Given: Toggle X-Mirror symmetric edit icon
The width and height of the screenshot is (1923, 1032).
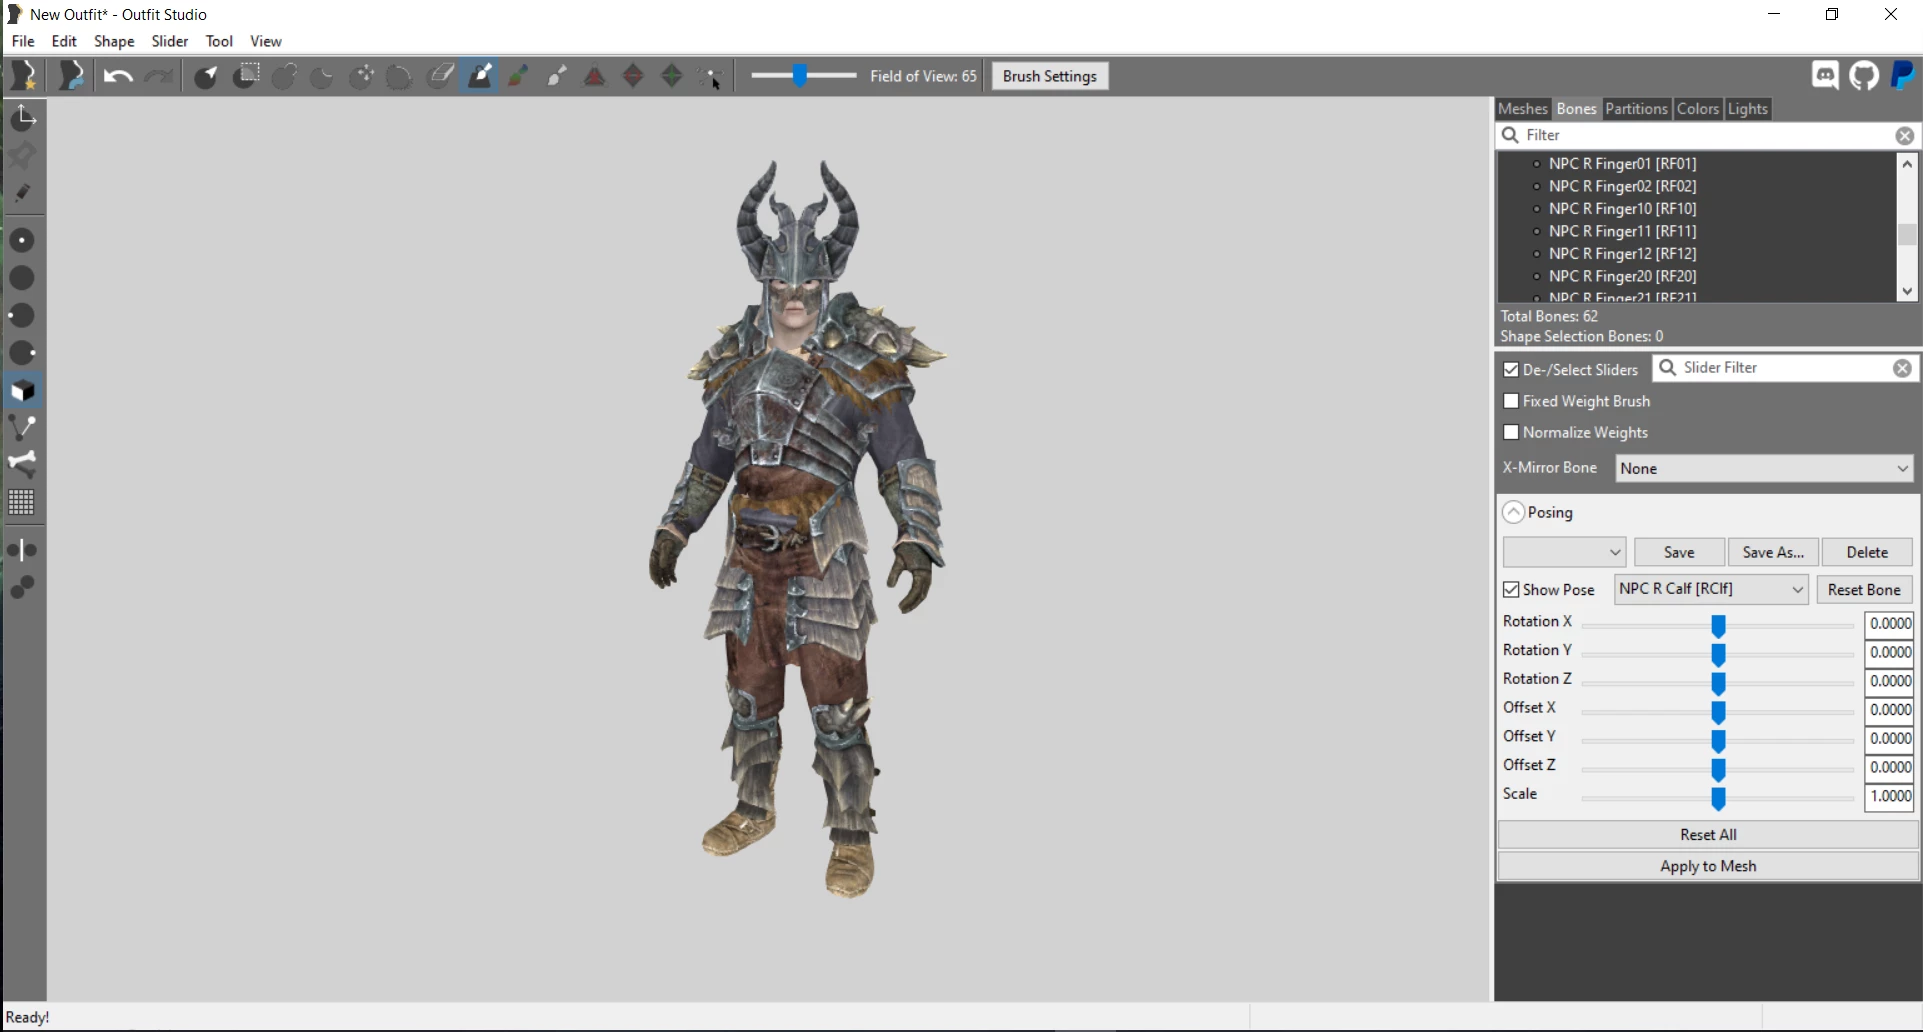Looking at the screenshot, I should click(x=22, y=550).
